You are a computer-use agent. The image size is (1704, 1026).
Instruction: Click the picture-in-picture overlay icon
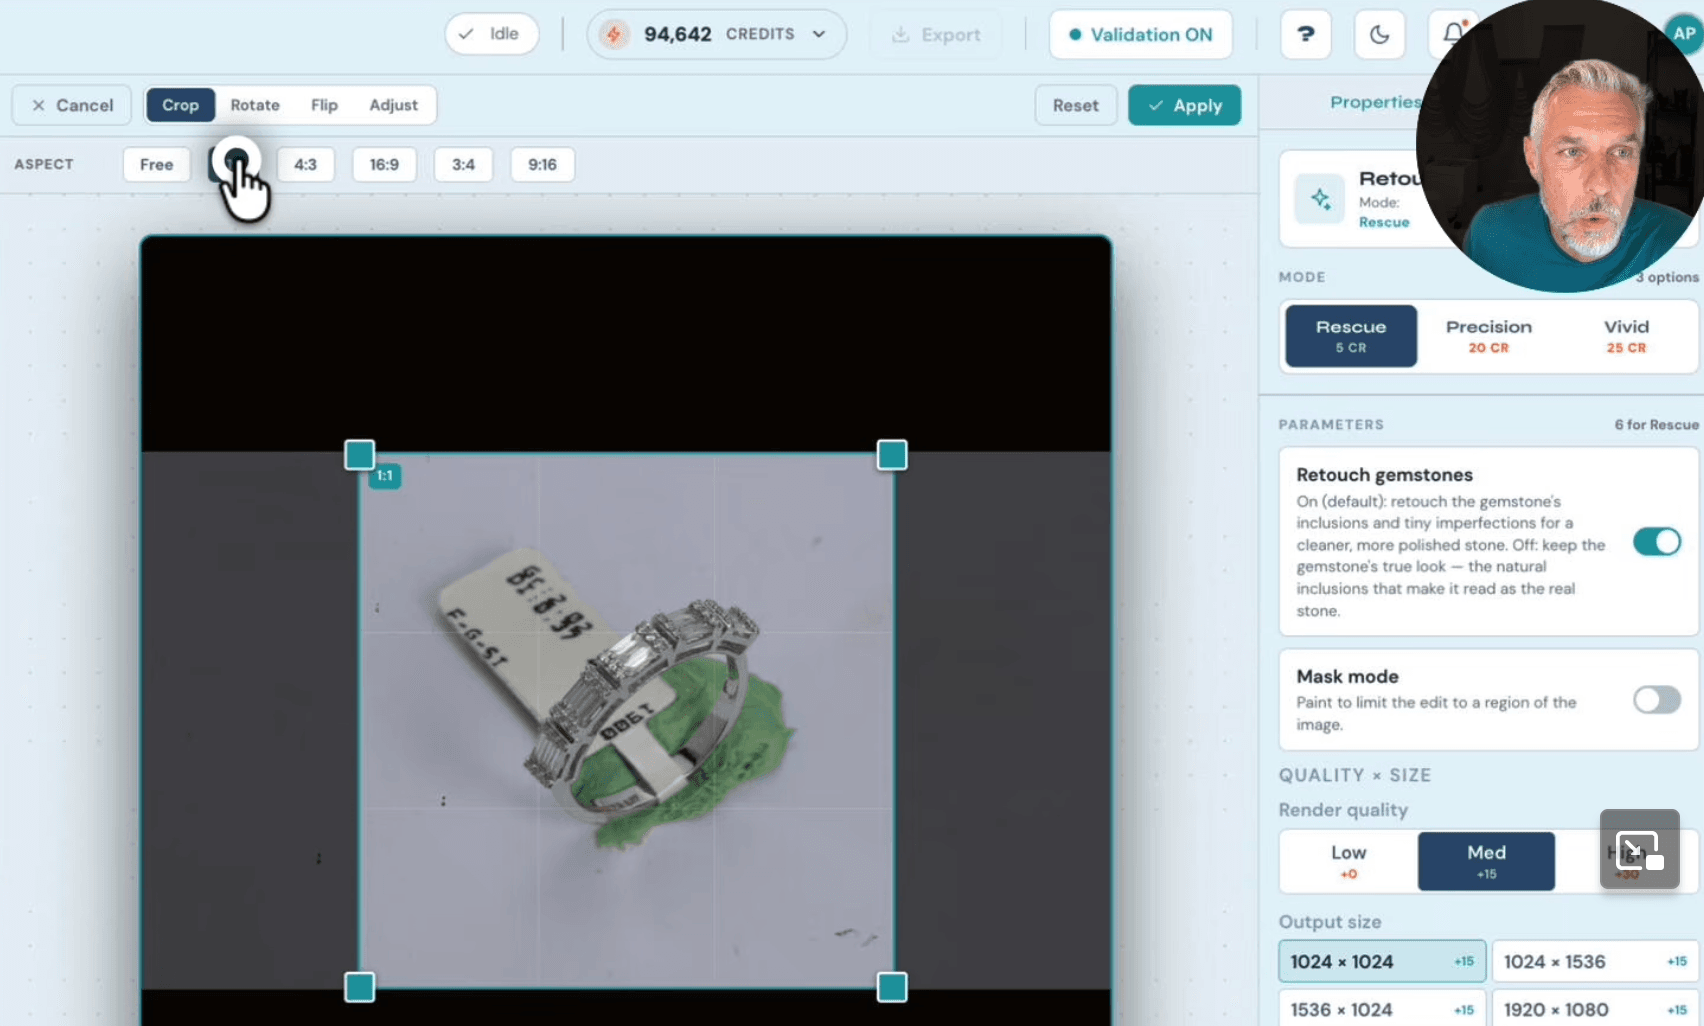[x=1639, y=849]
